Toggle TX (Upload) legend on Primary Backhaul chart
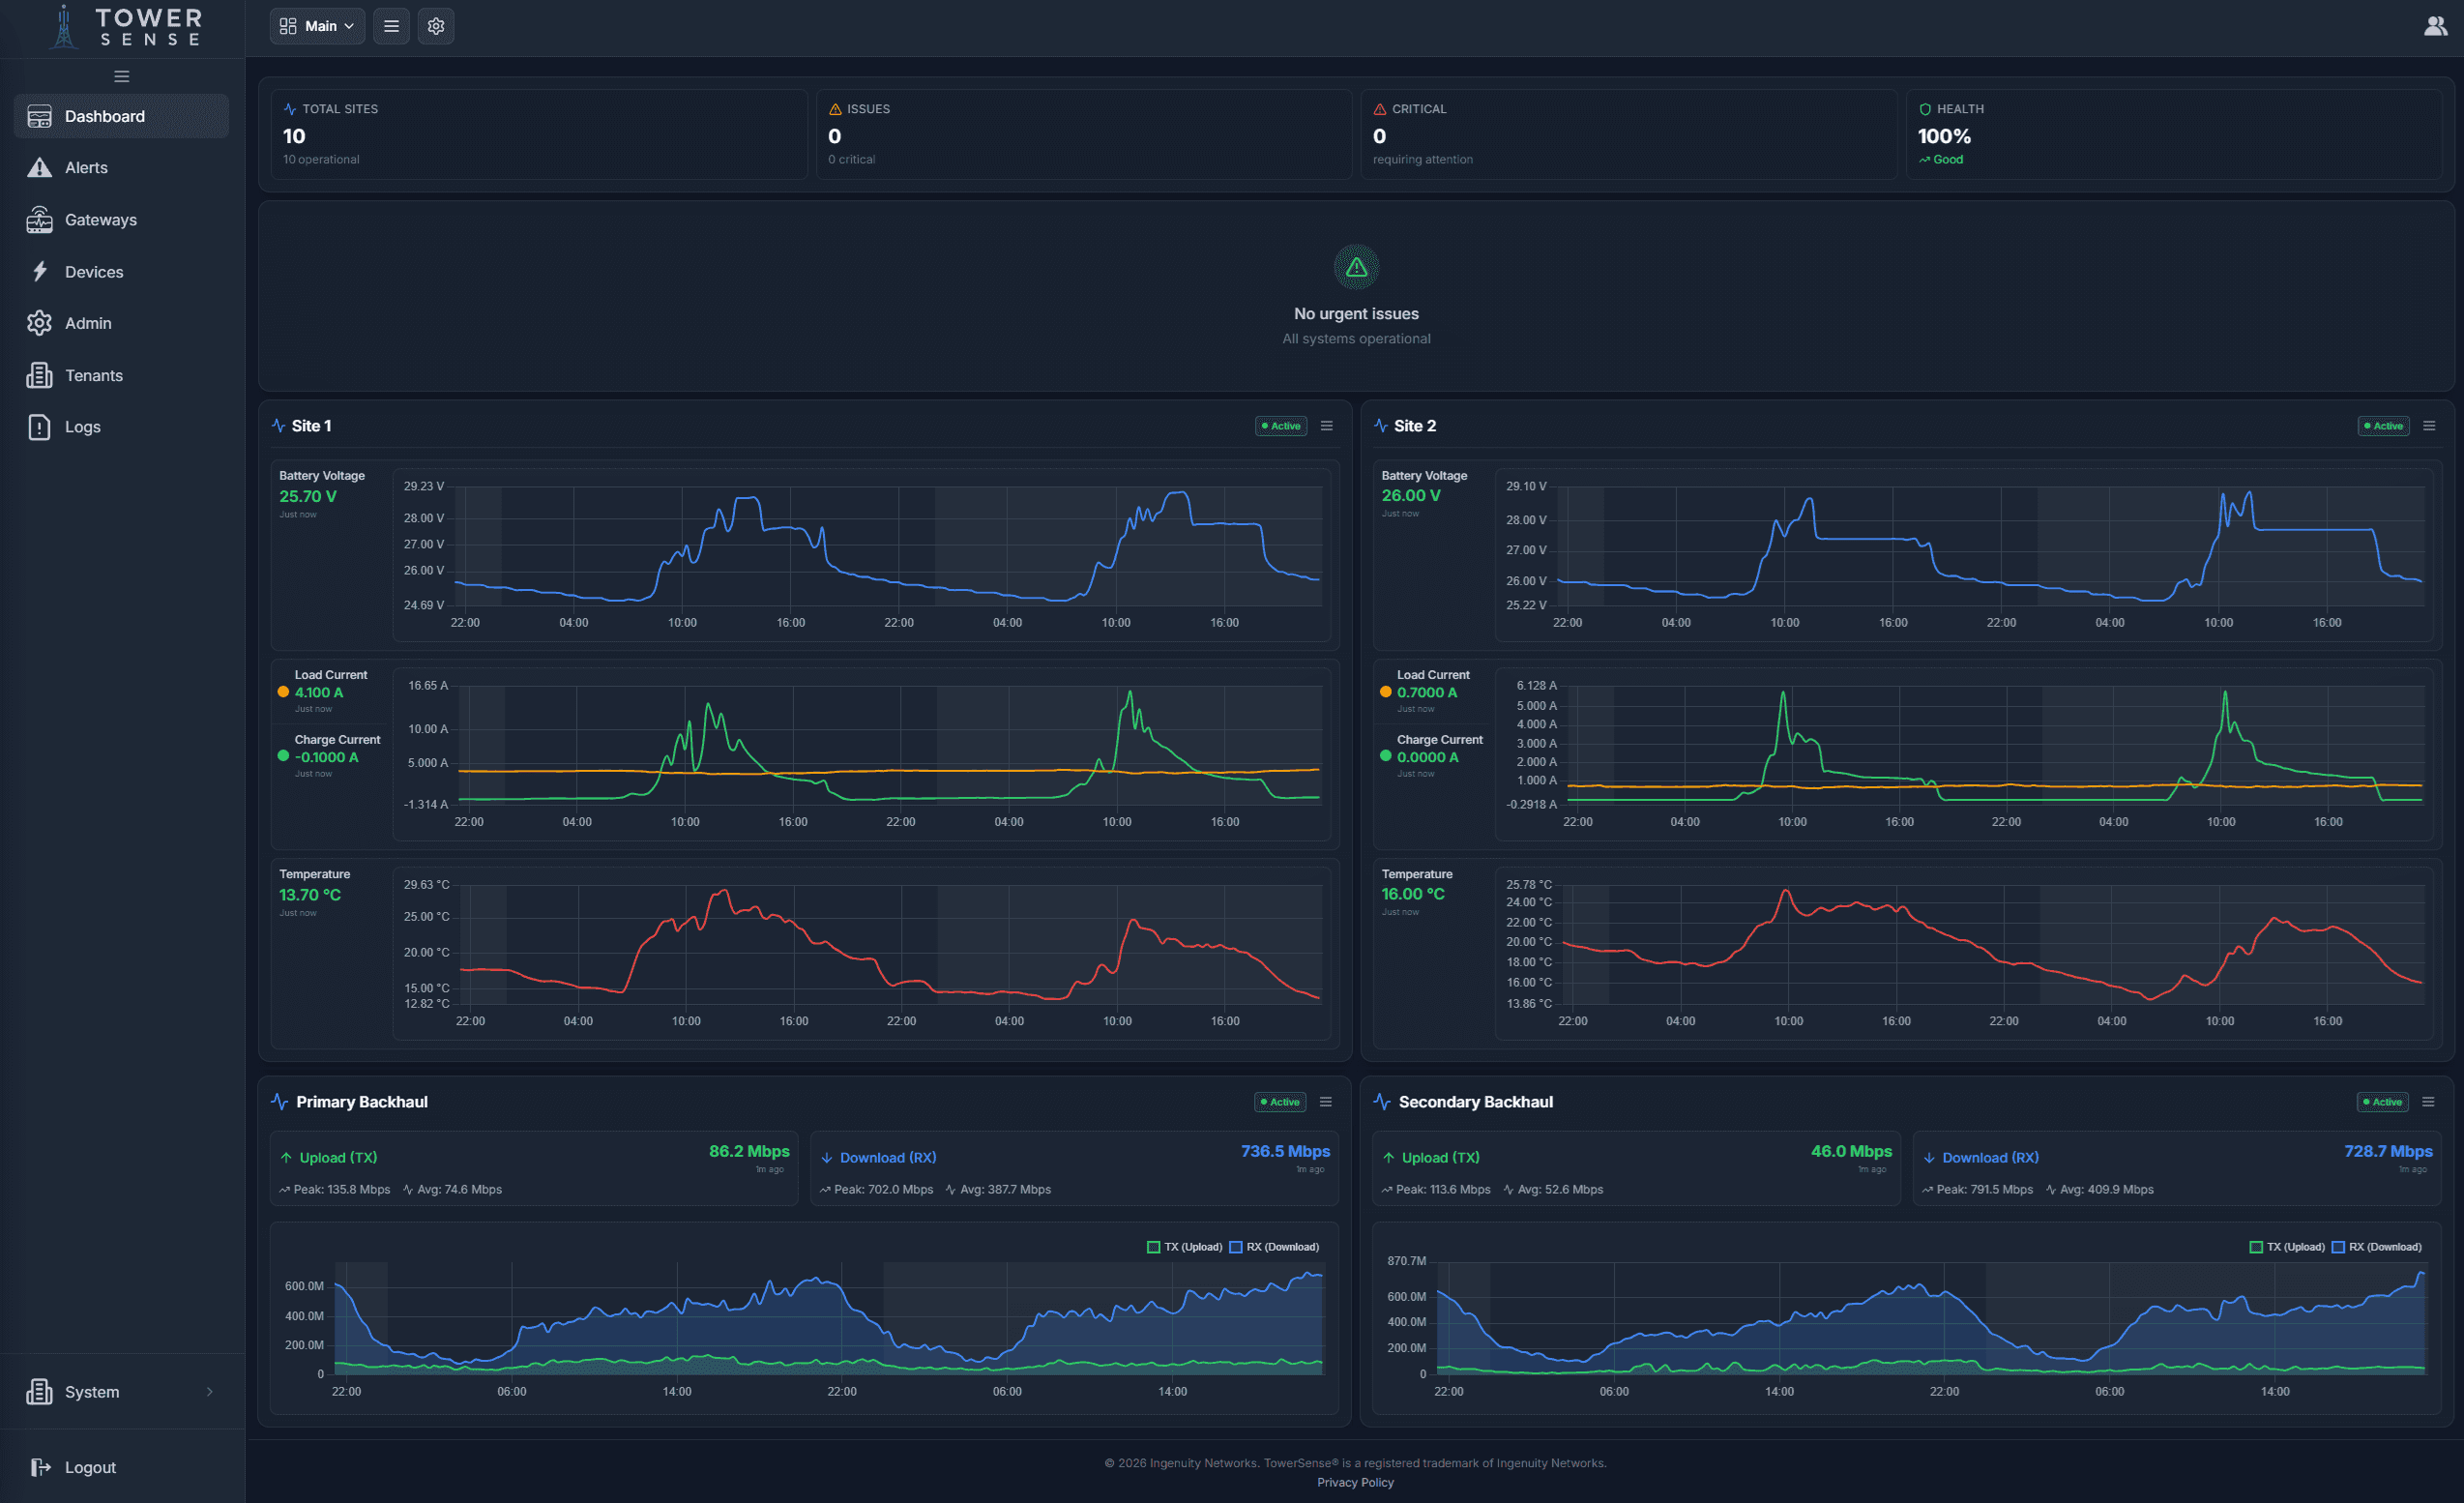 click(x=1187, y=1247)
